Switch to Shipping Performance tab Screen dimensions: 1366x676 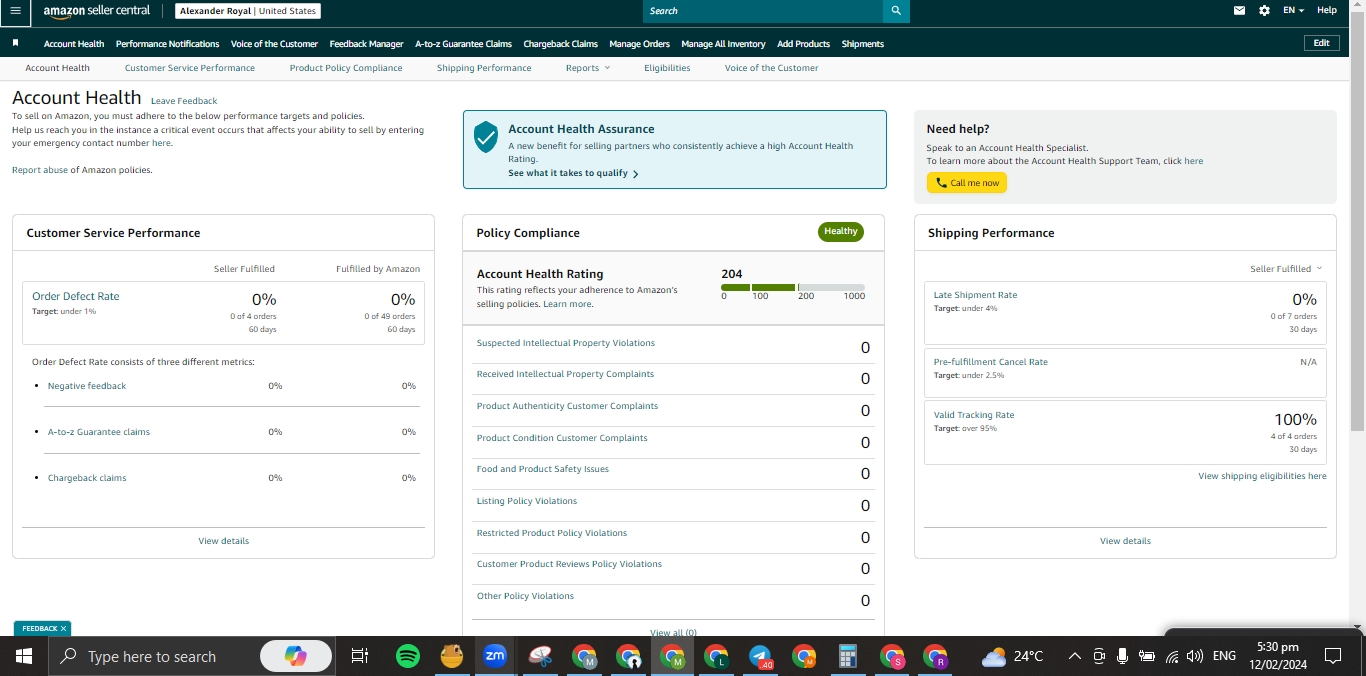(x=484, y=68)
